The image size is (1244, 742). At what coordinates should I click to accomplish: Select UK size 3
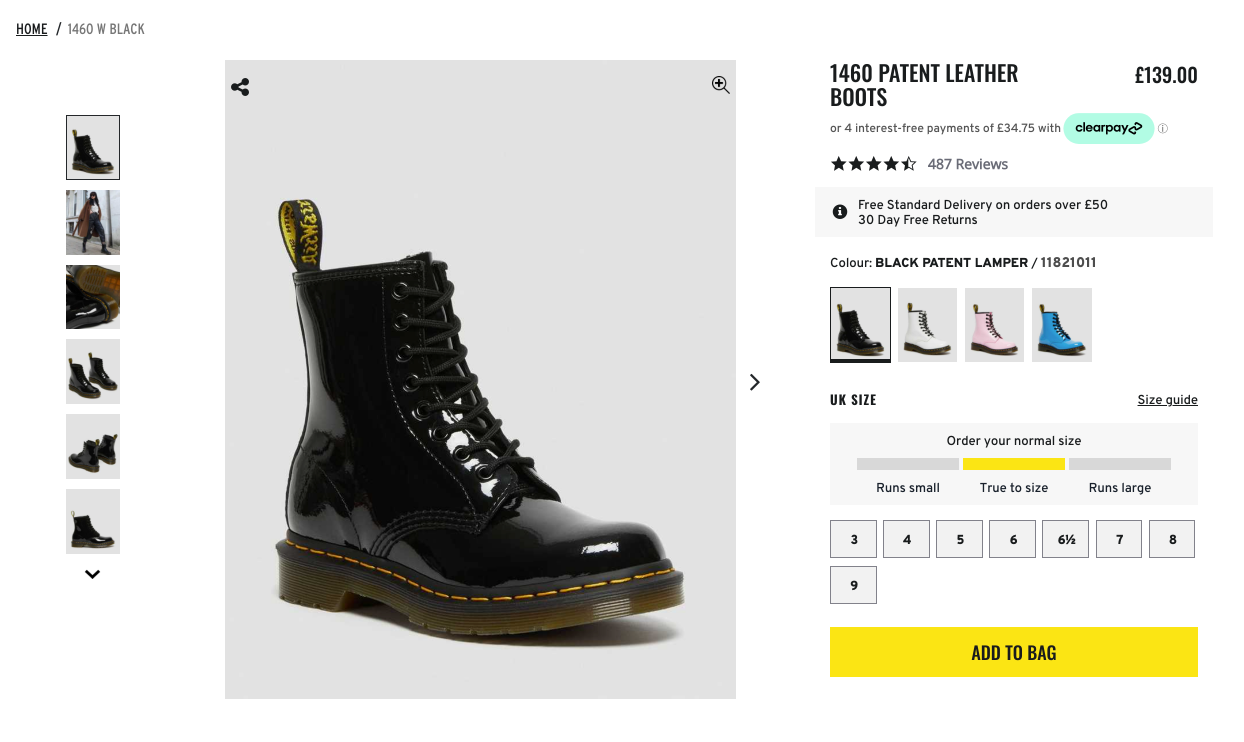pos(854,539)
